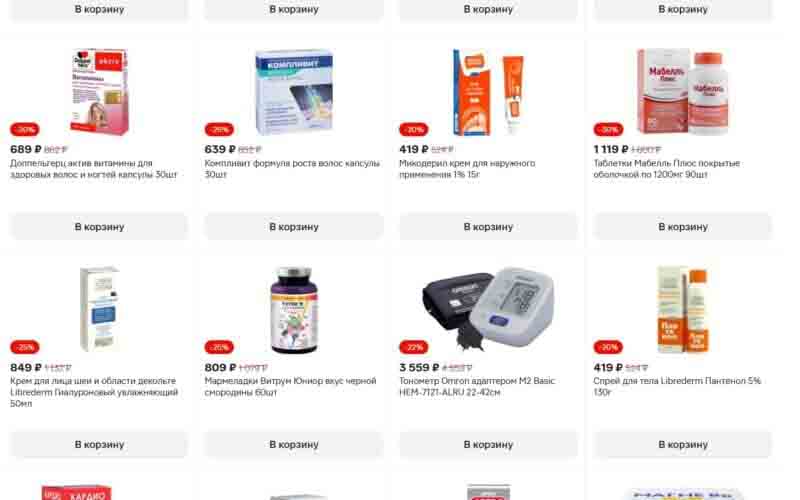Add the Librederm Panthenol spray to the cart

[683, 444]
